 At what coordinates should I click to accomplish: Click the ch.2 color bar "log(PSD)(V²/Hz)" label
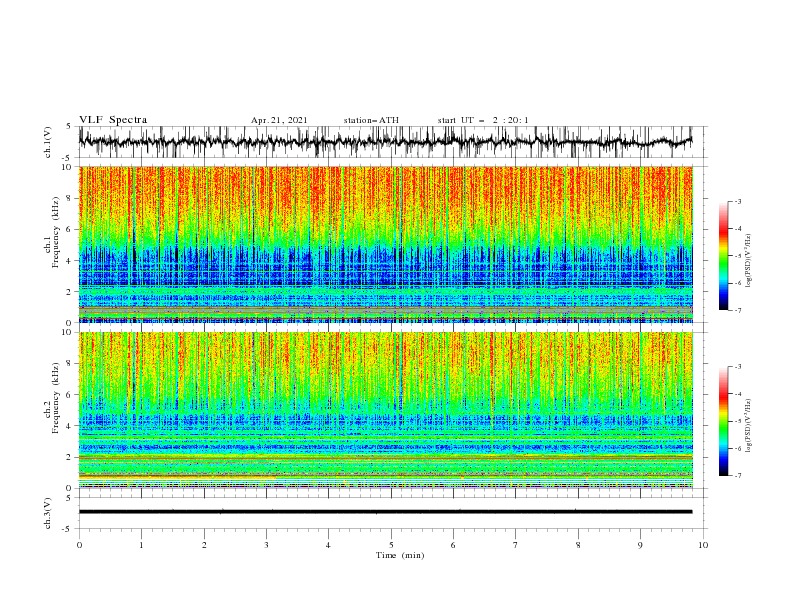click(x=748, y=426)
